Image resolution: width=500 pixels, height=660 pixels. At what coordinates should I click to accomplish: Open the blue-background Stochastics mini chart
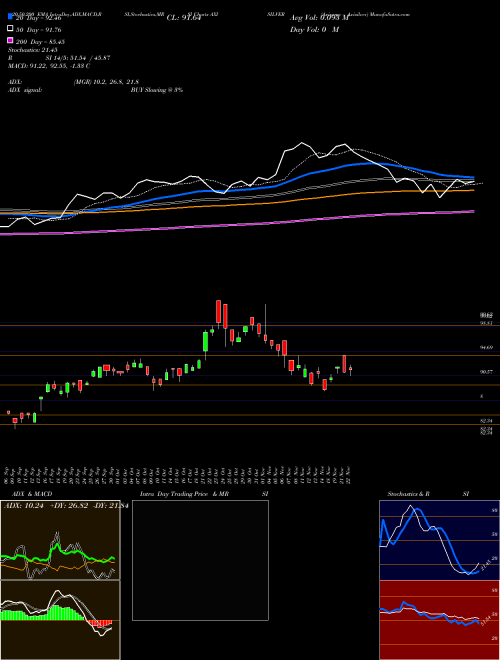click(x=439, y=540)
